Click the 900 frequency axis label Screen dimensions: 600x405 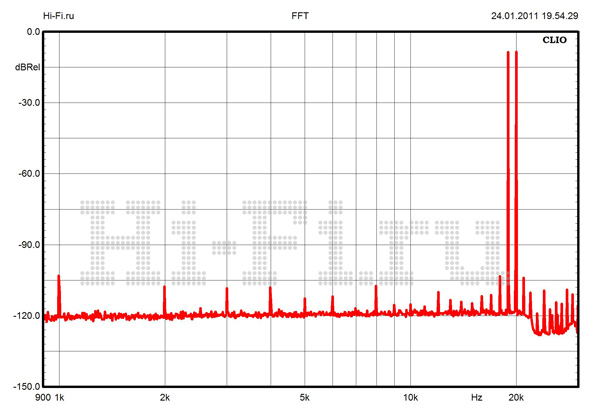43,397
